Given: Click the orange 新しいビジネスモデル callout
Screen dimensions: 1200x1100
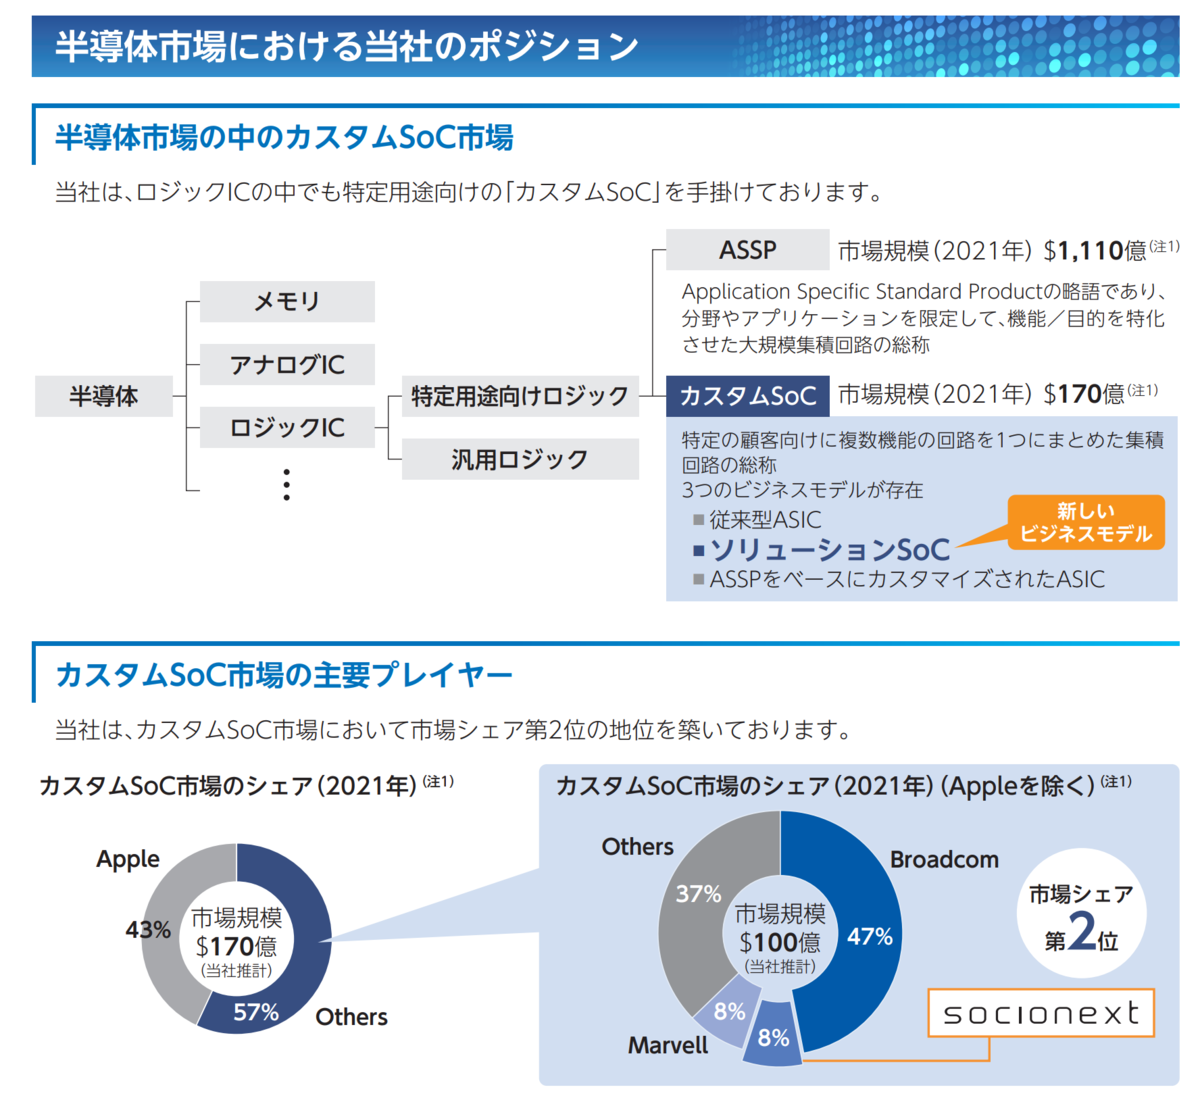Looking at the screenshot, I should pos(1085,522).
